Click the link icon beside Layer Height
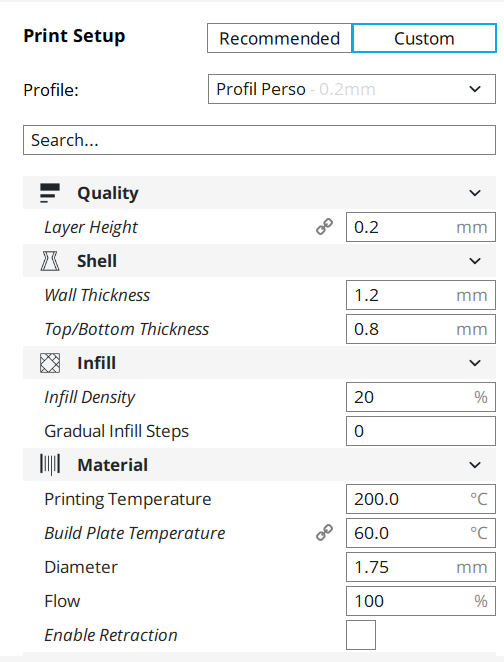 click(324, 227)
